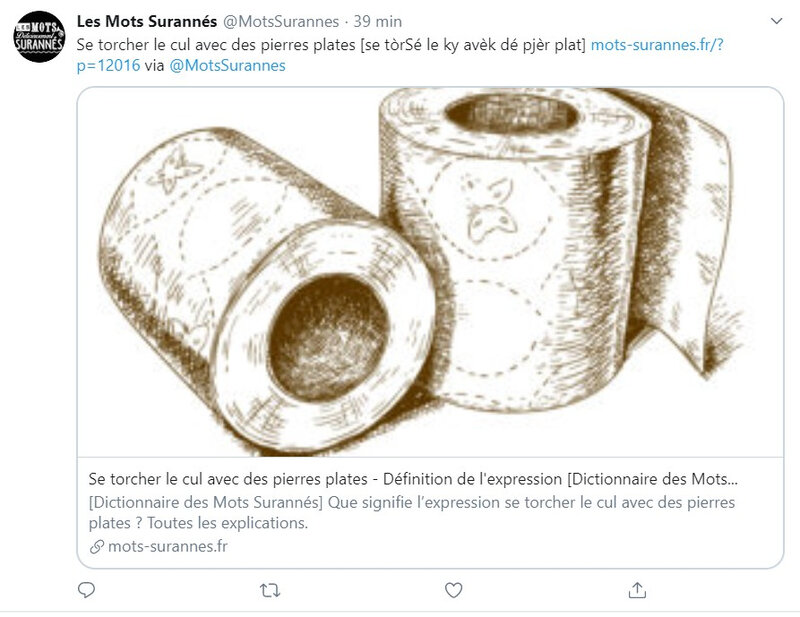800x617 pixels.
Task: Expand the tweet options chevron menu
Action: 777,20
